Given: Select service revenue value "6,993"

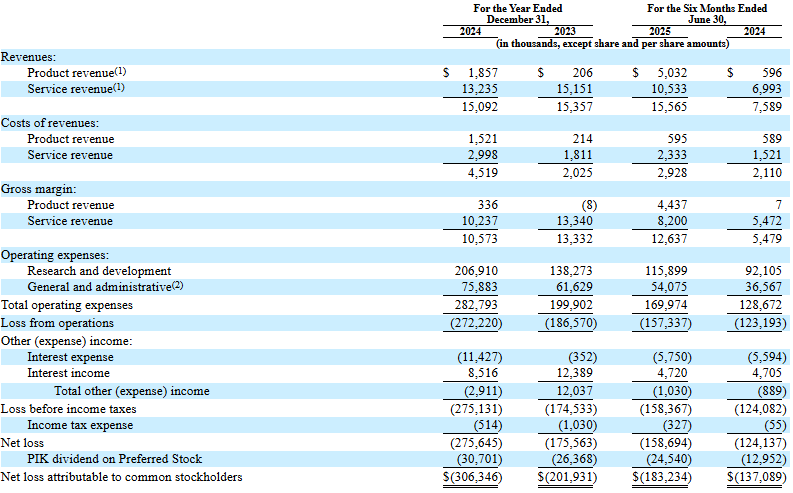Looking at the screenshot, I should [x=767, y=89].
